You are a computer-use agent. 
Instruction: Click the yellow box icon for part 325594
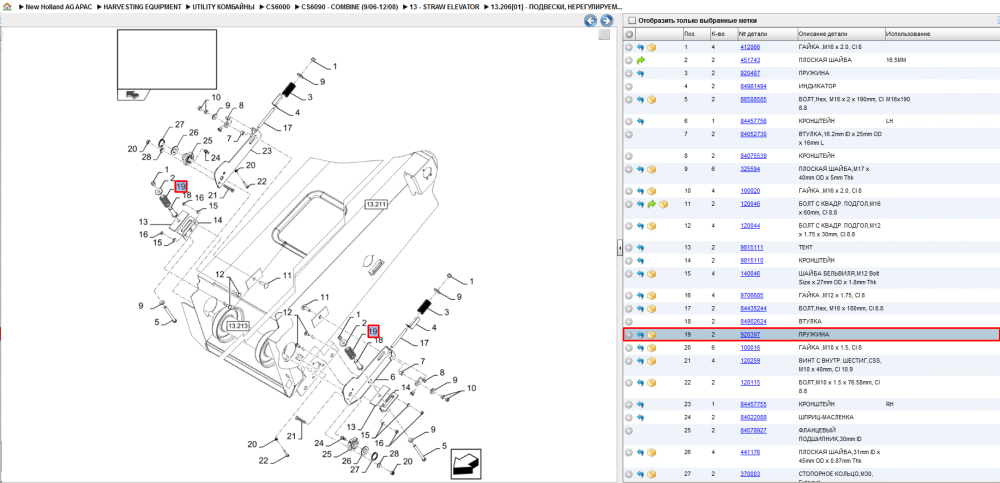[652, 170]
